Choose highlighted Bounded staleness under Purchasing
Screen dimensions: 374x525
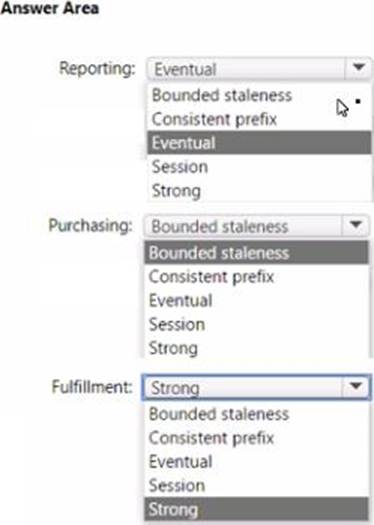tap(256, 253)
